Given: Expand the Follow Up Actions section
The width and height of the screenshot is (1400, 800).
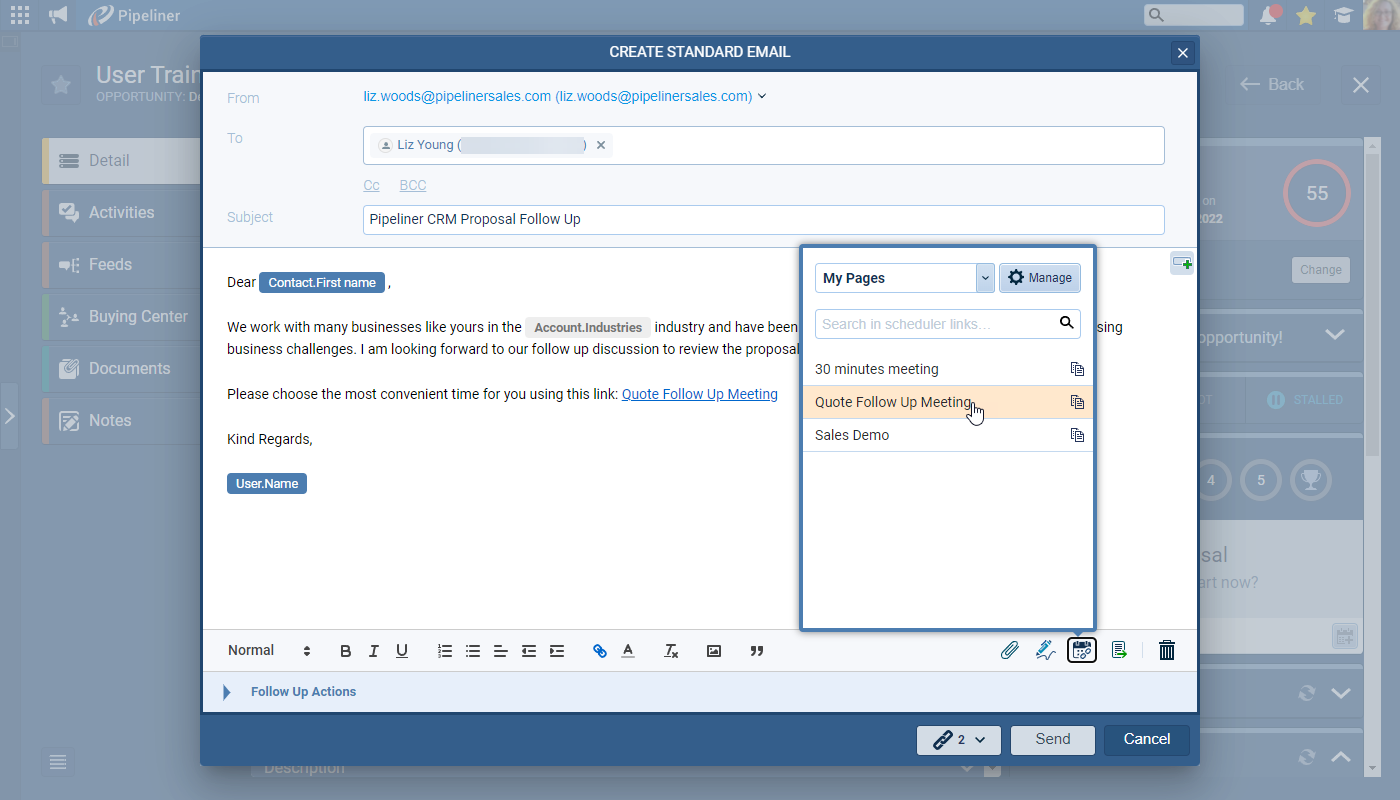Looking at the screenshot, I should 227,692.
